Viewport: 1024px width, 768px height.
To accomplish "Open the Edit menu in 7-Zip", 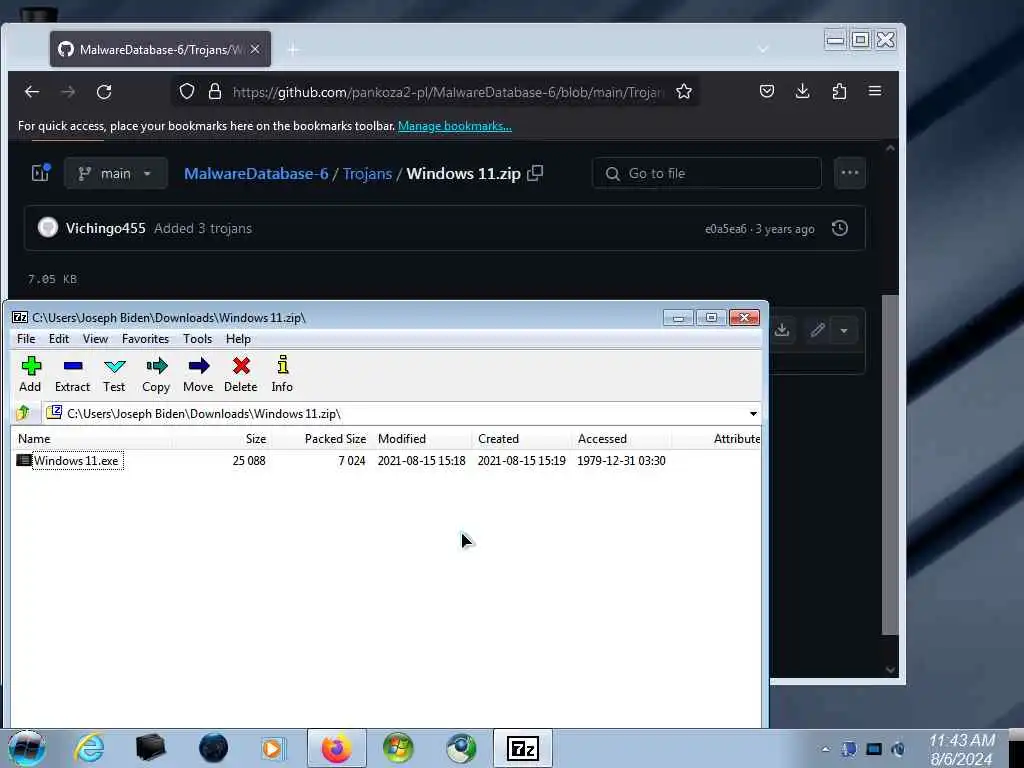I will pos(59,338).
